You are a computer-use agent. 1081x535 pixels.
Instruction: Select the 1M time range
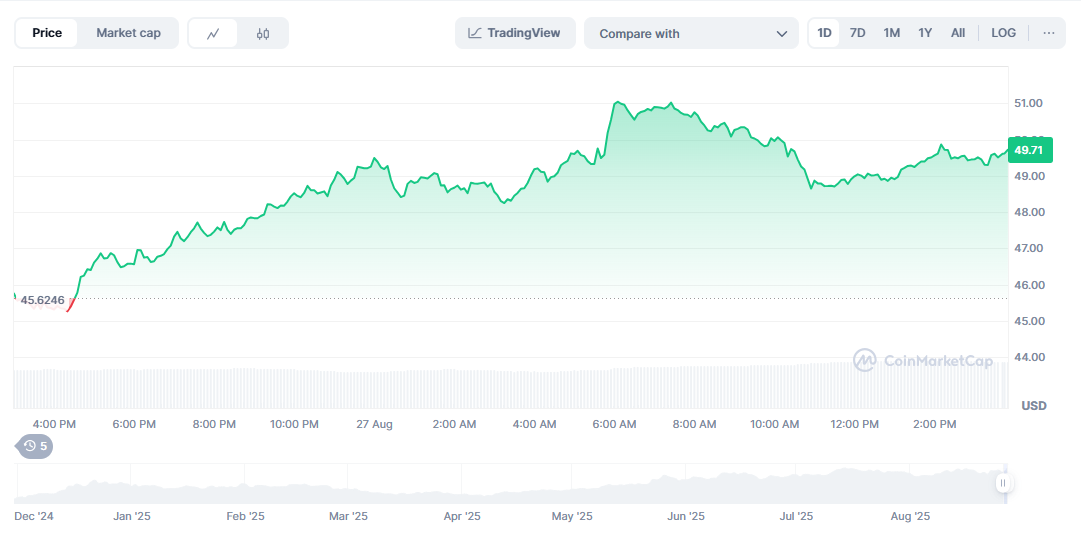coord(891,33)
